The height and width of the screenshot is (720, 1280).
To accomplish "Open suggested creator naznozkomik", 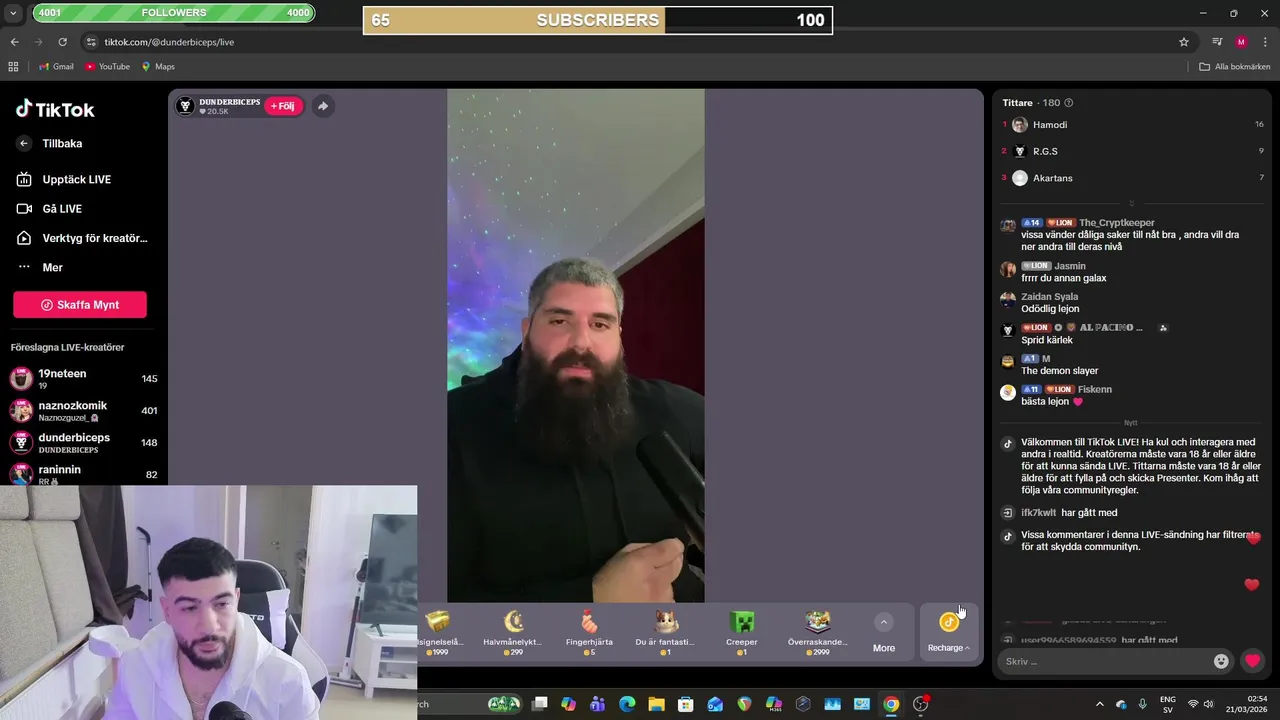I will click(84, 410).
